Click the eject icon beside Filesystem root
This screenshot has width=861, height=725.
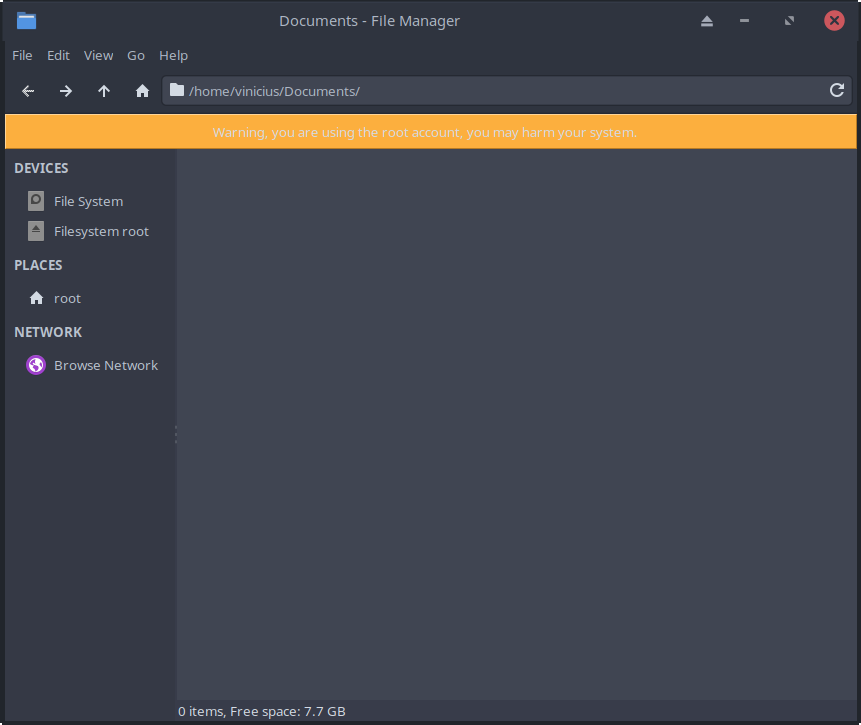[36, 231]
